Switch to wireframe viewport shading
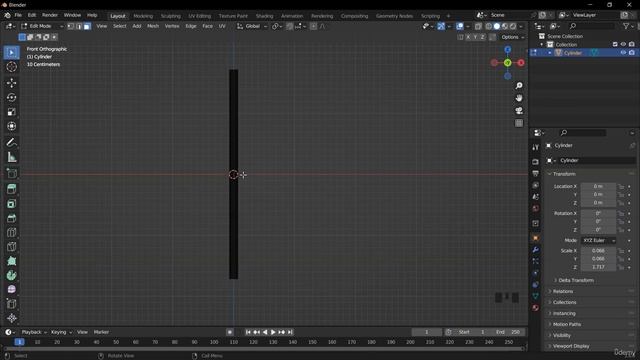The width and height of the screenshot is (640, 360). [489, 26]
